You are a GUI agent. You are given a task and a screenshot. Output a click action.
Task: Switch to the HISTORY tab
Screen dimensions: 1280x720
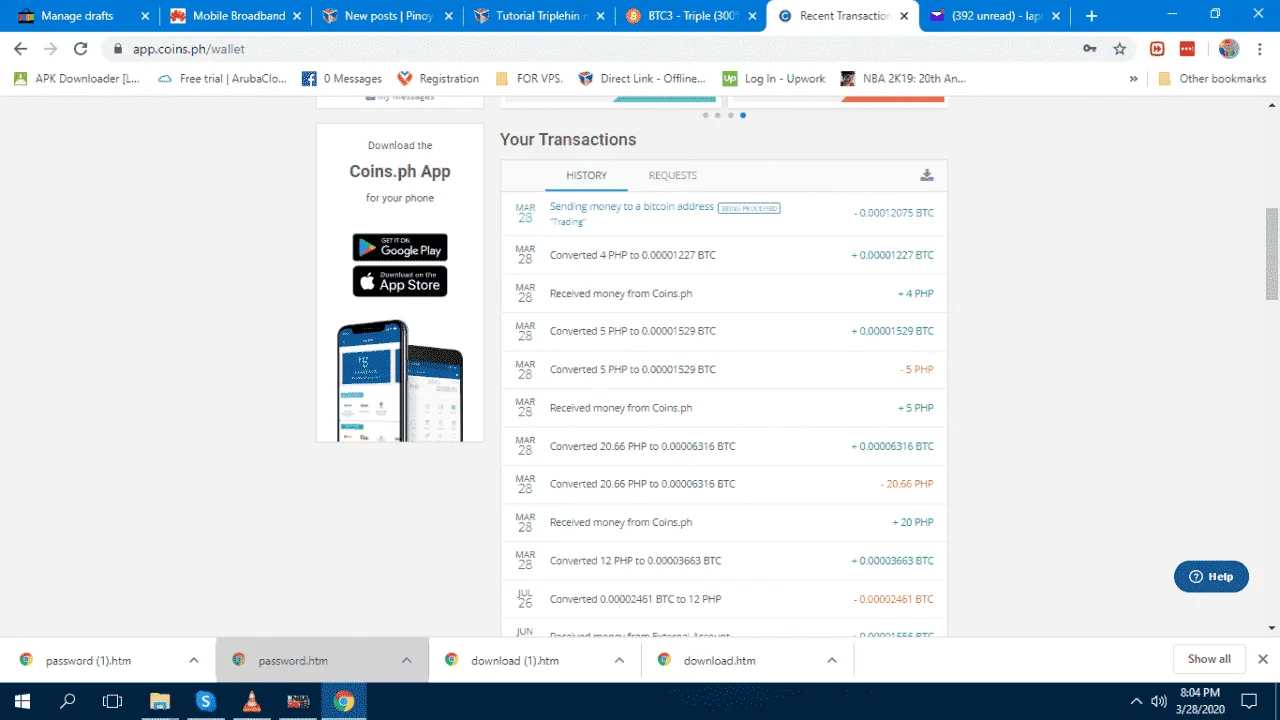pos(586,175)
